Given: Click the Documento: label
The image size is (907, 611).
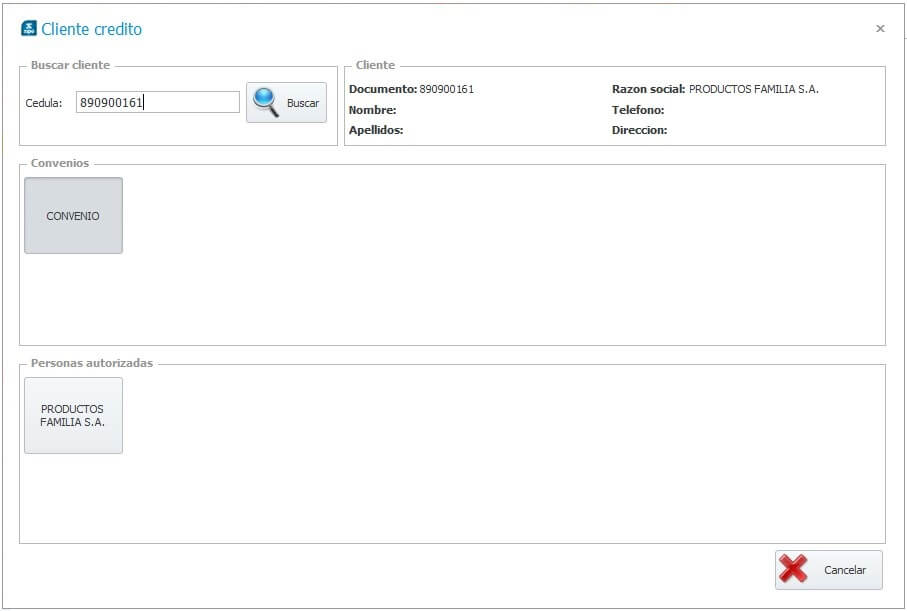Looking at the screenshot, I should coord(383,89).
